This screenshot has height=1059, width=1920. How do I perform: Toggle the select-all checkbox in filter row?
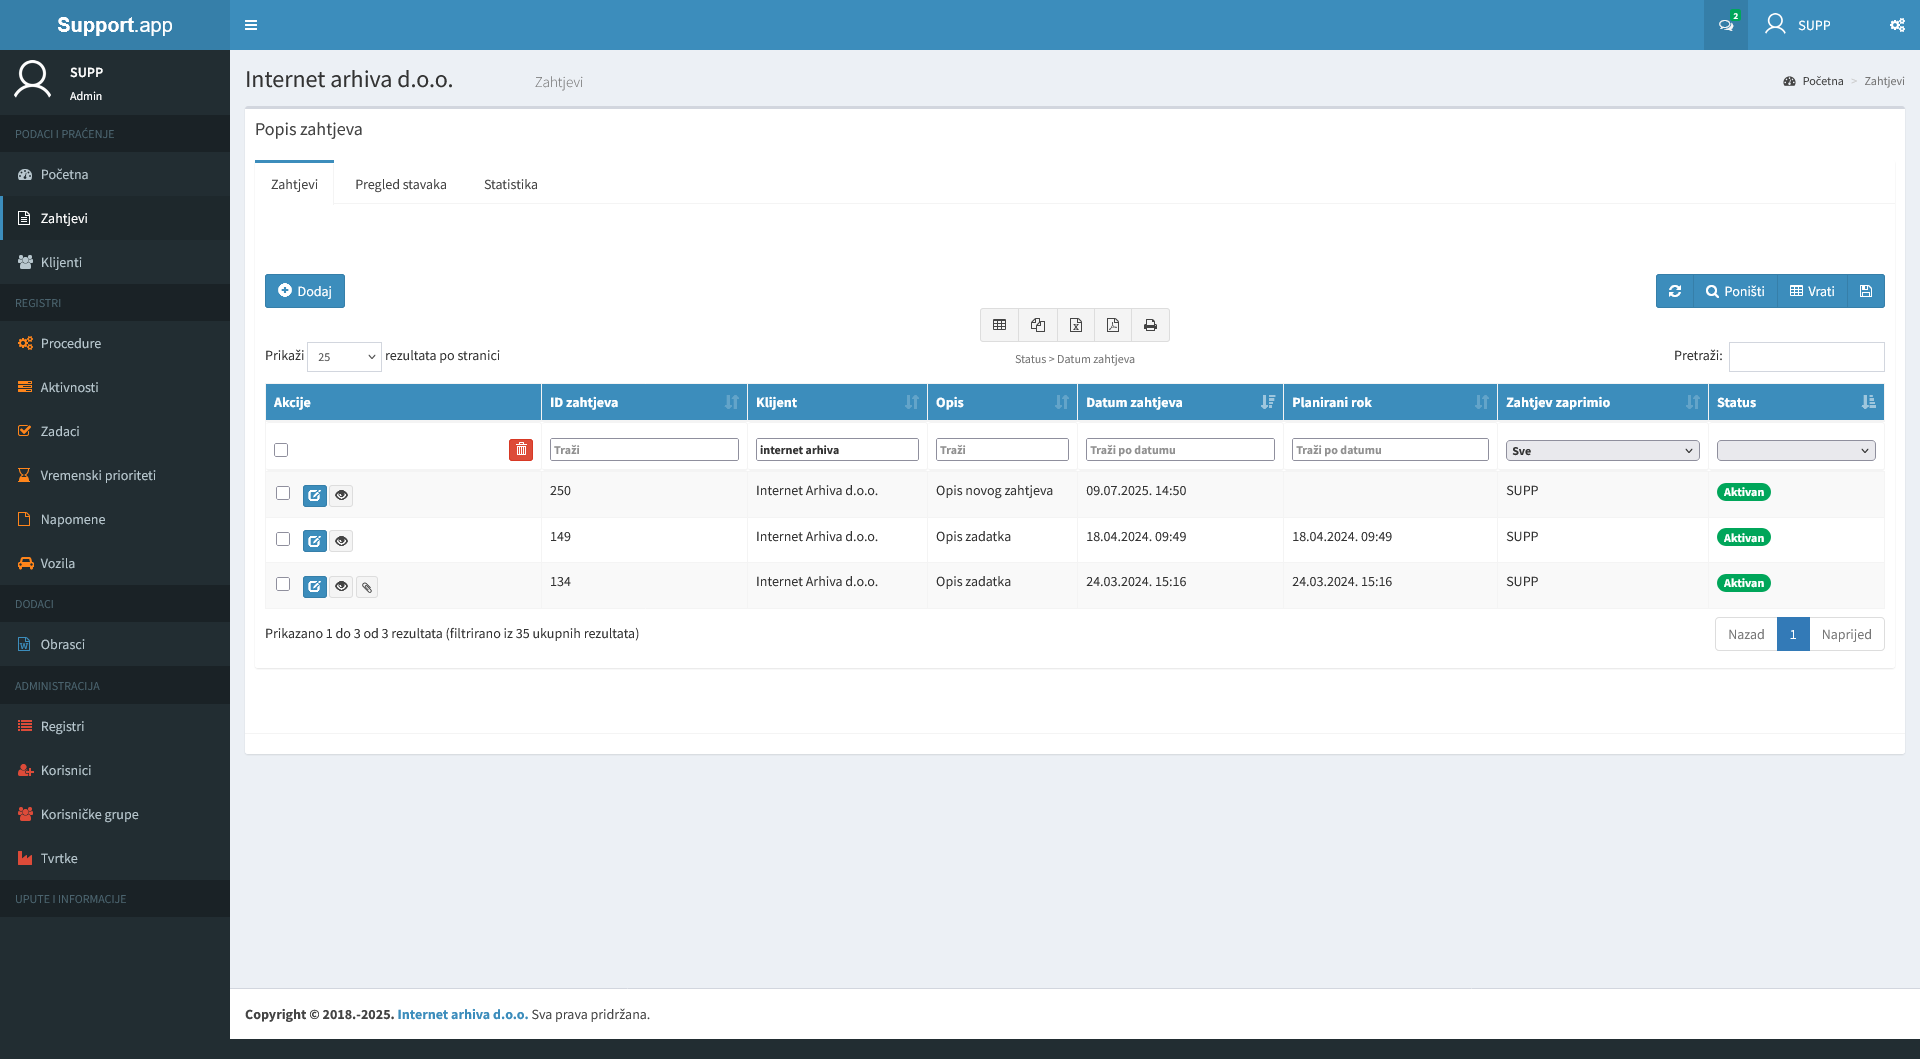pos(281,450)
